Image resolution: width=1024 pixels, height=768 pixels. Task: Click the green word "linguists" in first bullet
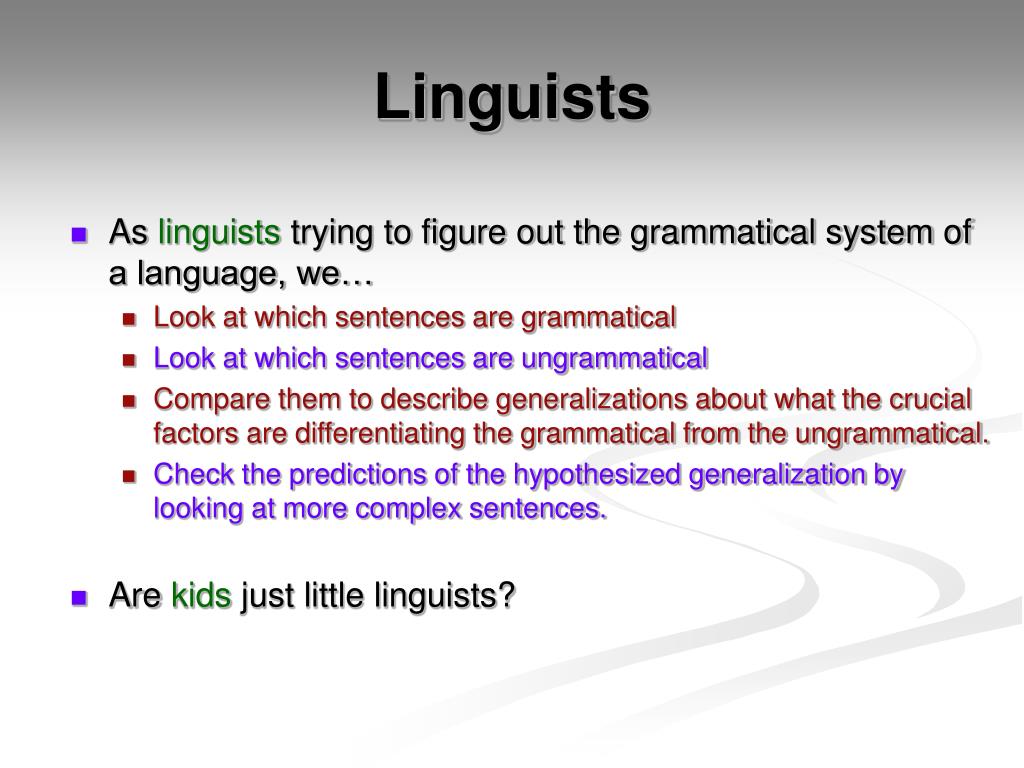pos(219,233)
